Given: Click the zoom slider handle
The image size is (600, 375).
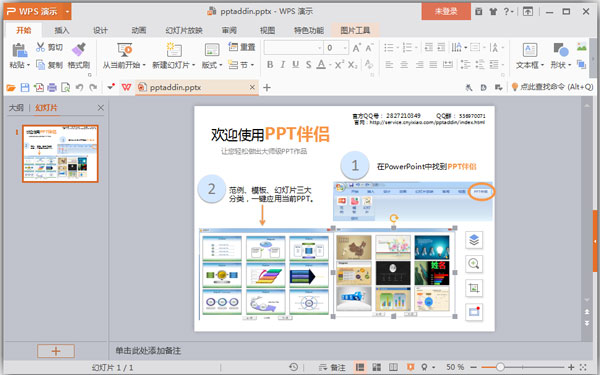Looking at the screenshot, I should pos(500,367).
